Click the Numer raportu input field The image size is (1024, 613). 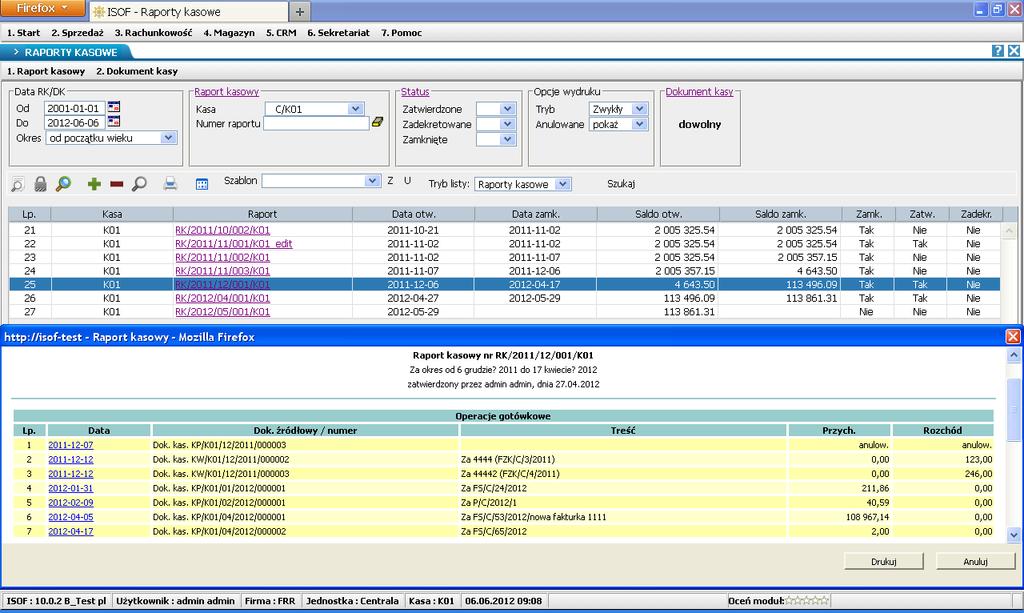point(316,123)
